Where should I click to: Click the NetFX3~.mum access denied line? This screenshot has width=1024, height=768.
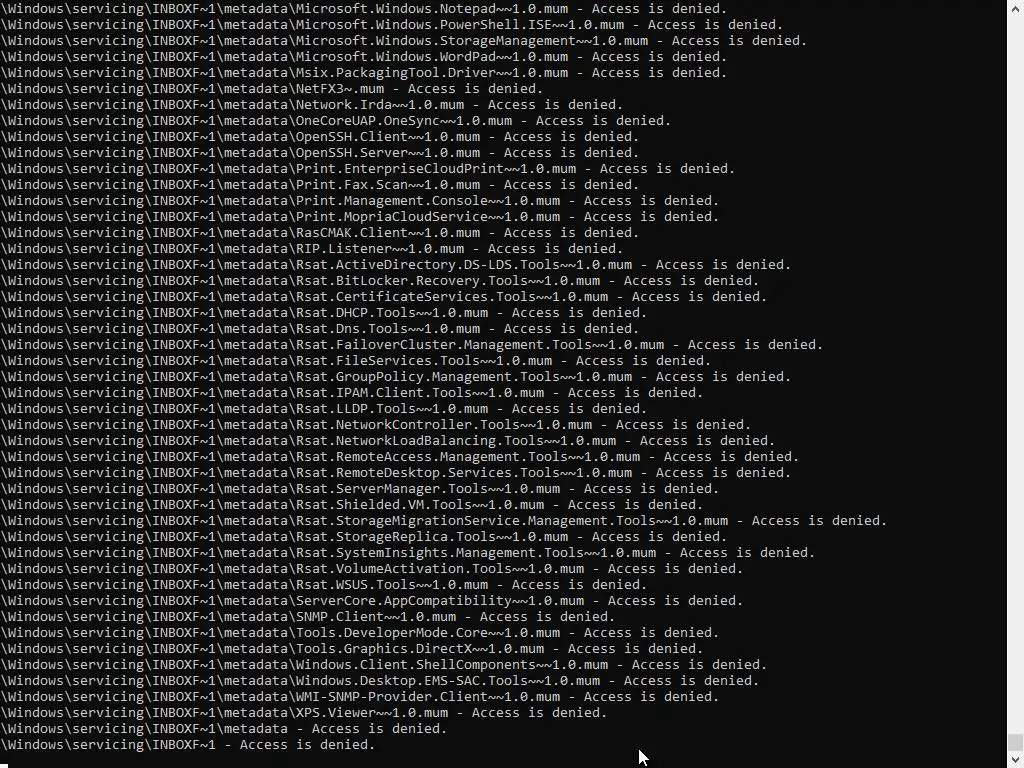272,88
